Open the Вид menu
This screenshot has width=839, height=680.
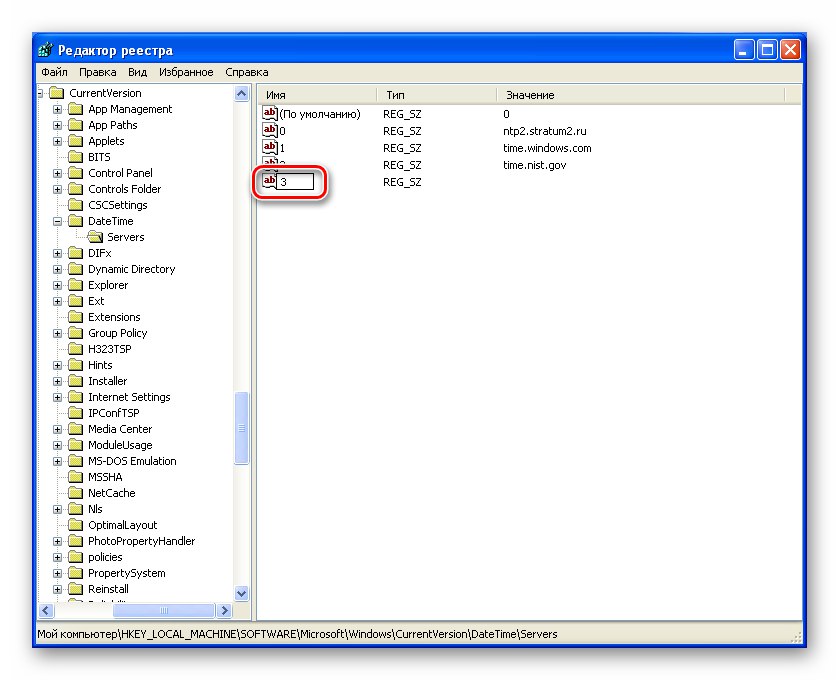point(138,72)
